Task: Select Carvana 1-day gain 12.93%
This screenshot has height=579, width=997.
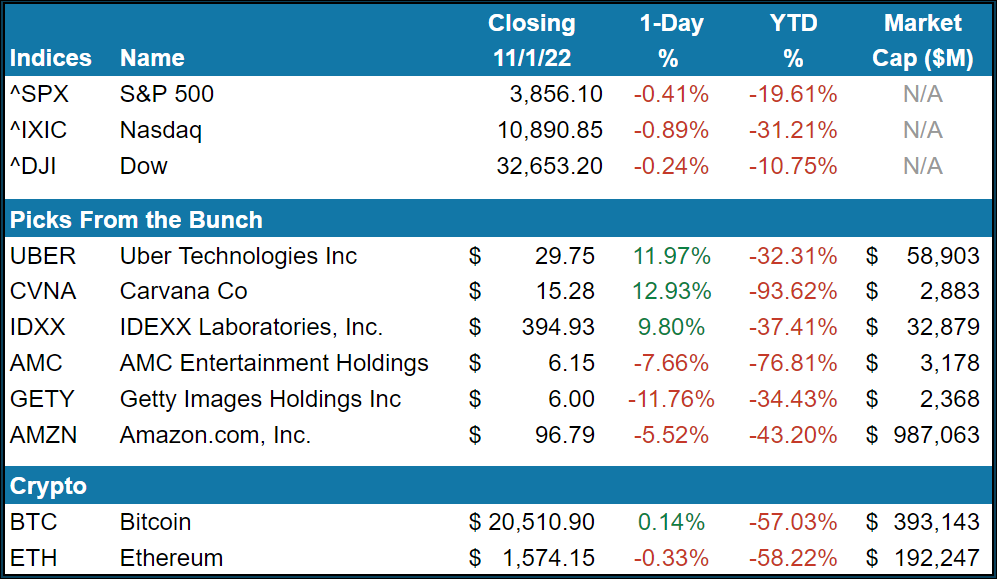Action: tap(672, 292)
